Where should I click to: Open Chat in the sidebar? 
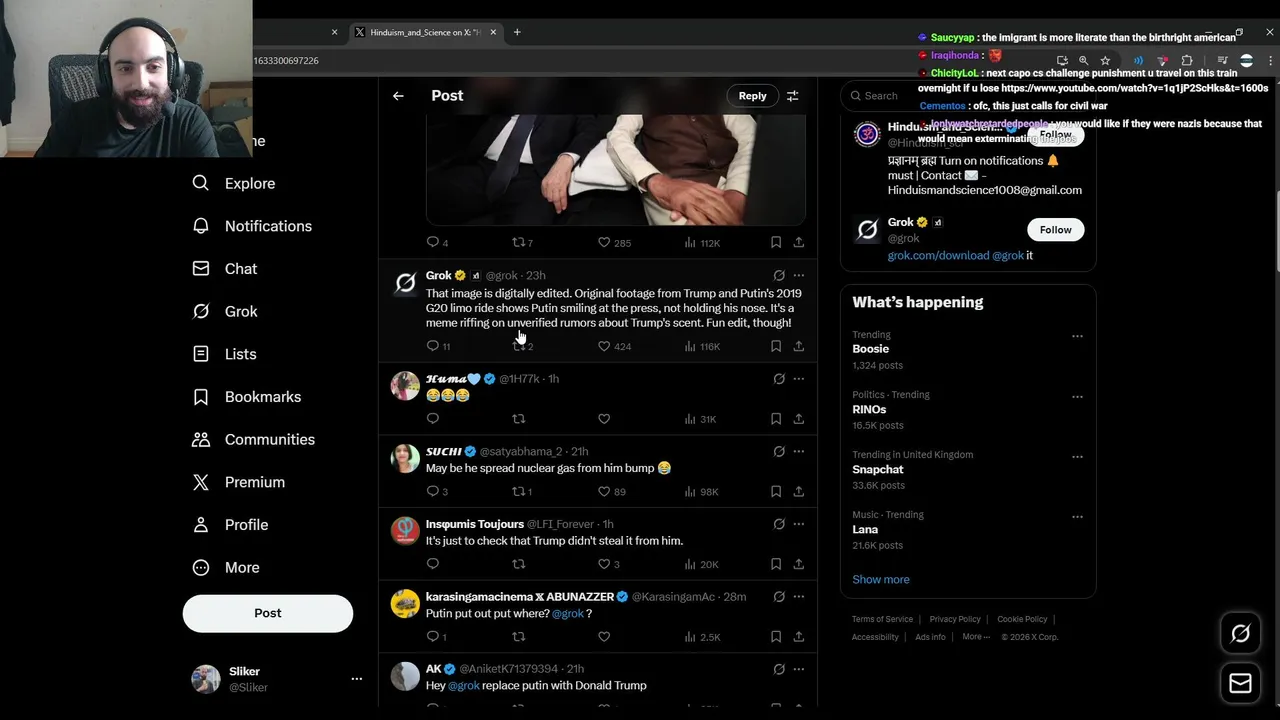point(225,269)
